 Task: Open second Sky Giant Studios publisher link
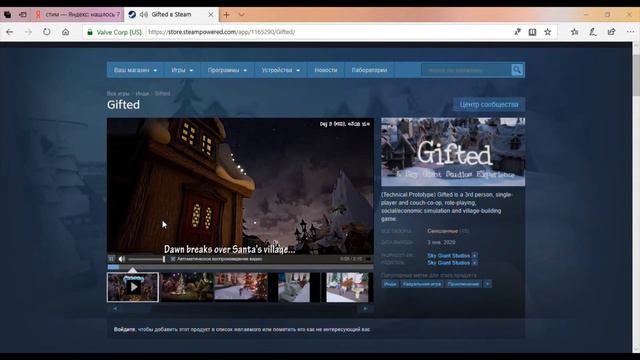point(448,263)
